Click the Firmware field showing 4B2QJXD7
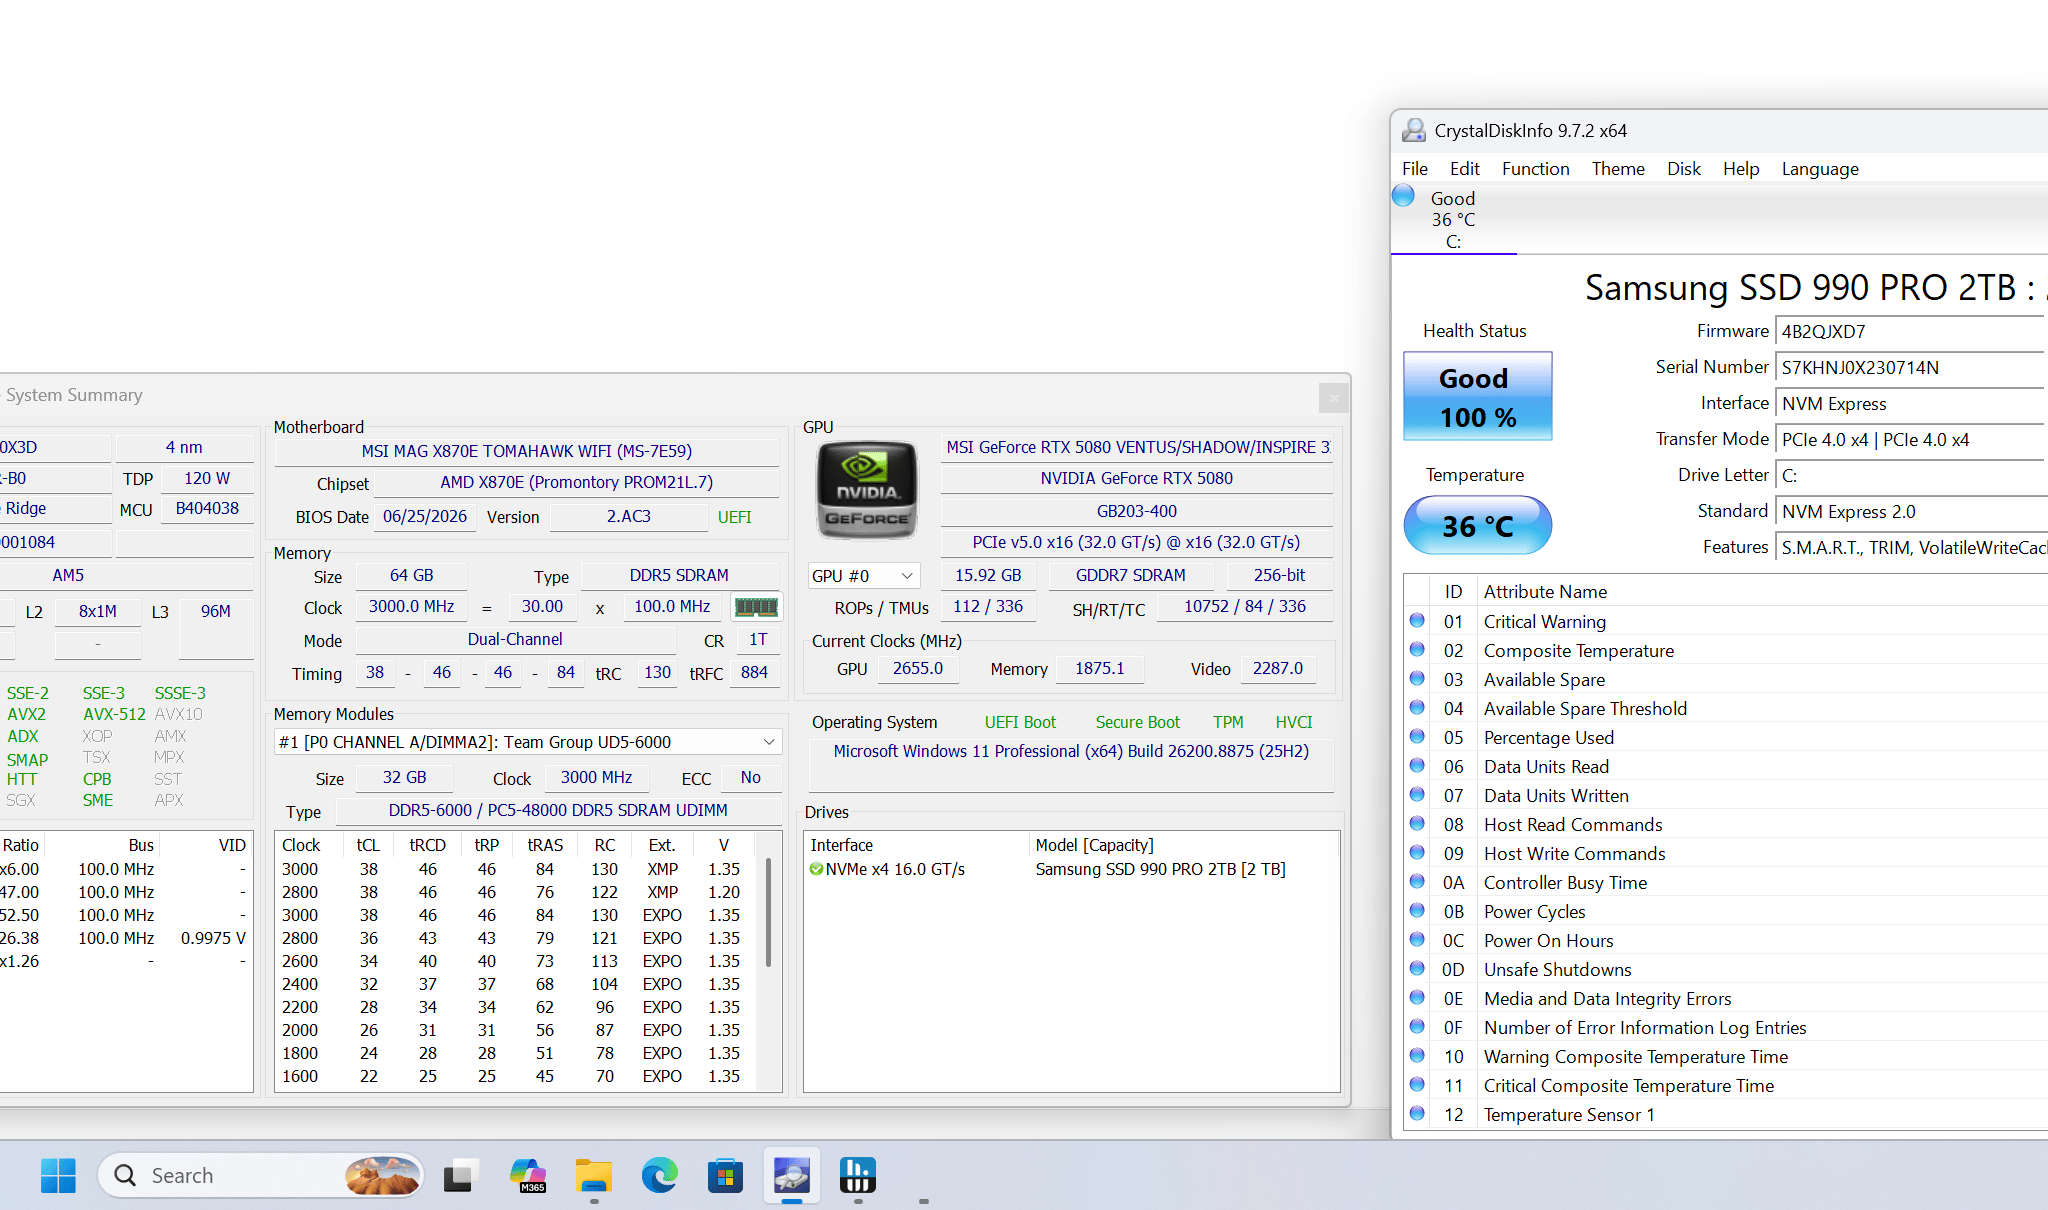Viewport: 2048px width, 1210px height. pyautogui.click(x=1912, y=332)
